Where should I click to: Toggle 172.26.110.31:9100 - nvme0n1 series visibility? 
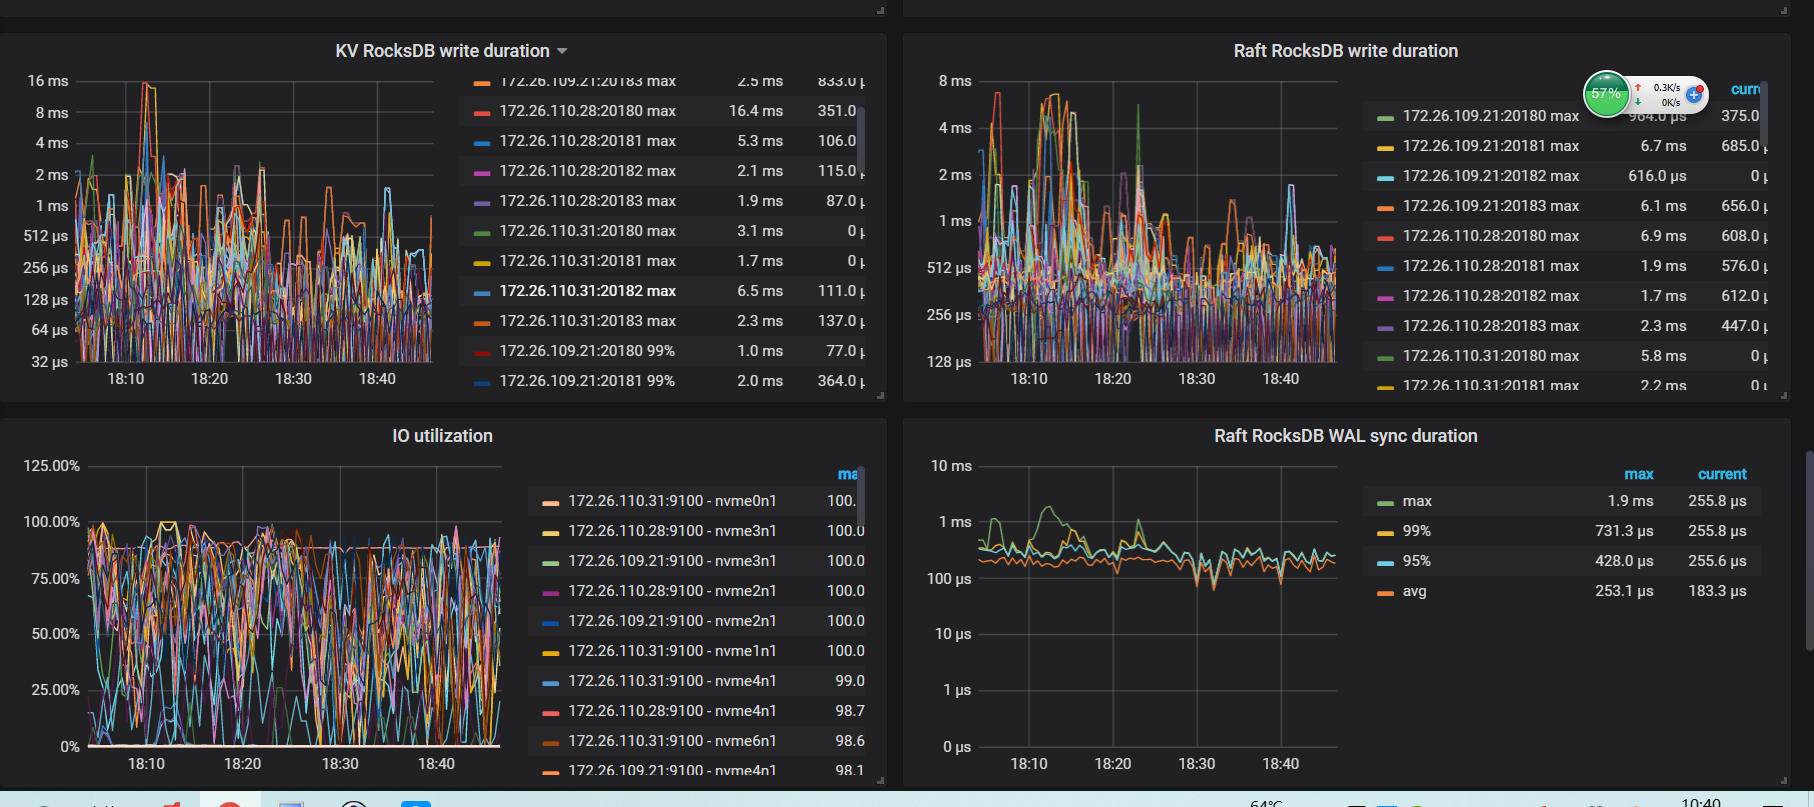pyautogui.click(x=672, y=501)
